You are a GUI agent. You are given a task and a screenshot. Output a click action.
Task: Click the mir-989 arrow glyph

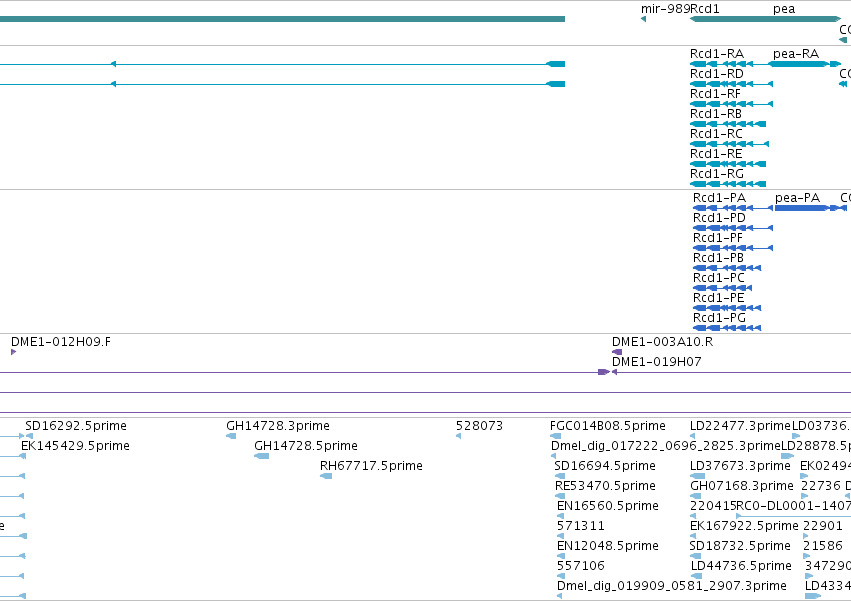(x=644, y=19)
